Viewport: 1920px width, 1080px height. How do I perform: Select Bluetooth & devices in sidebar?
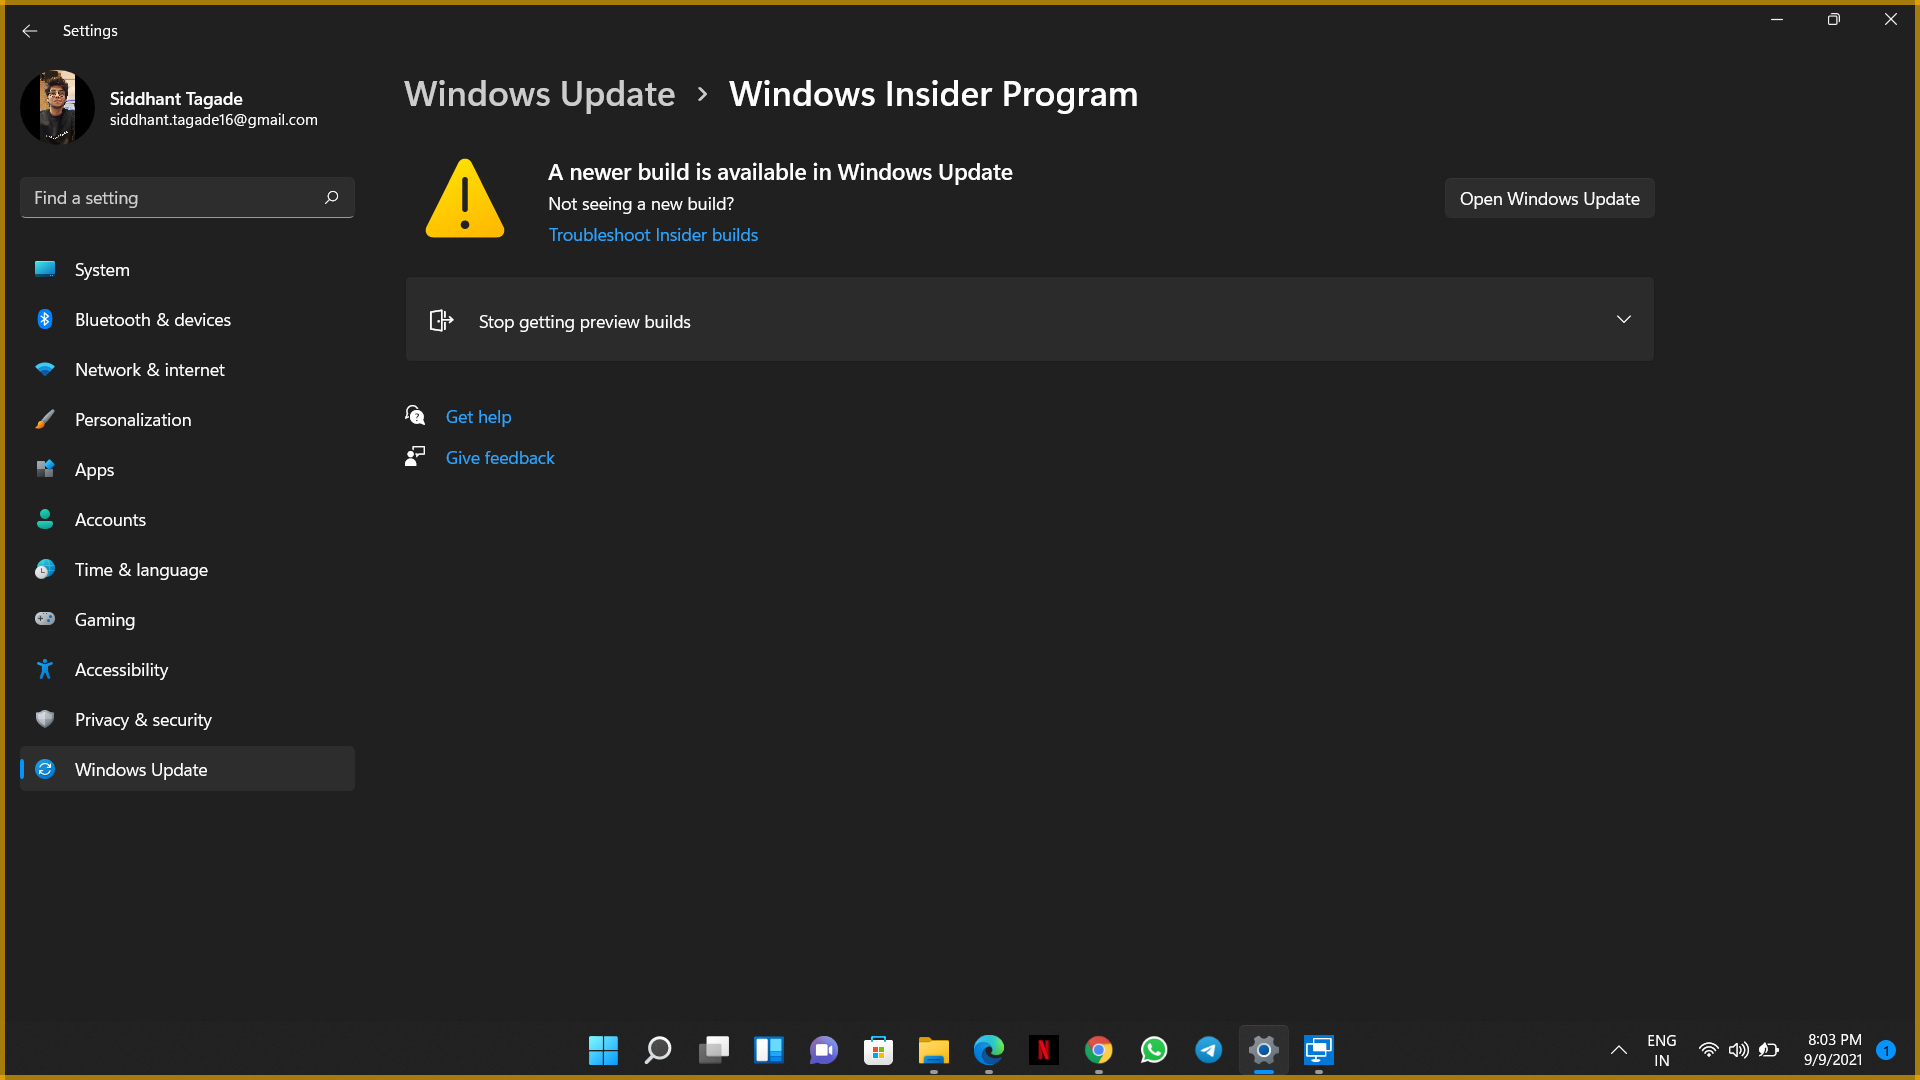tap(45, 319)
